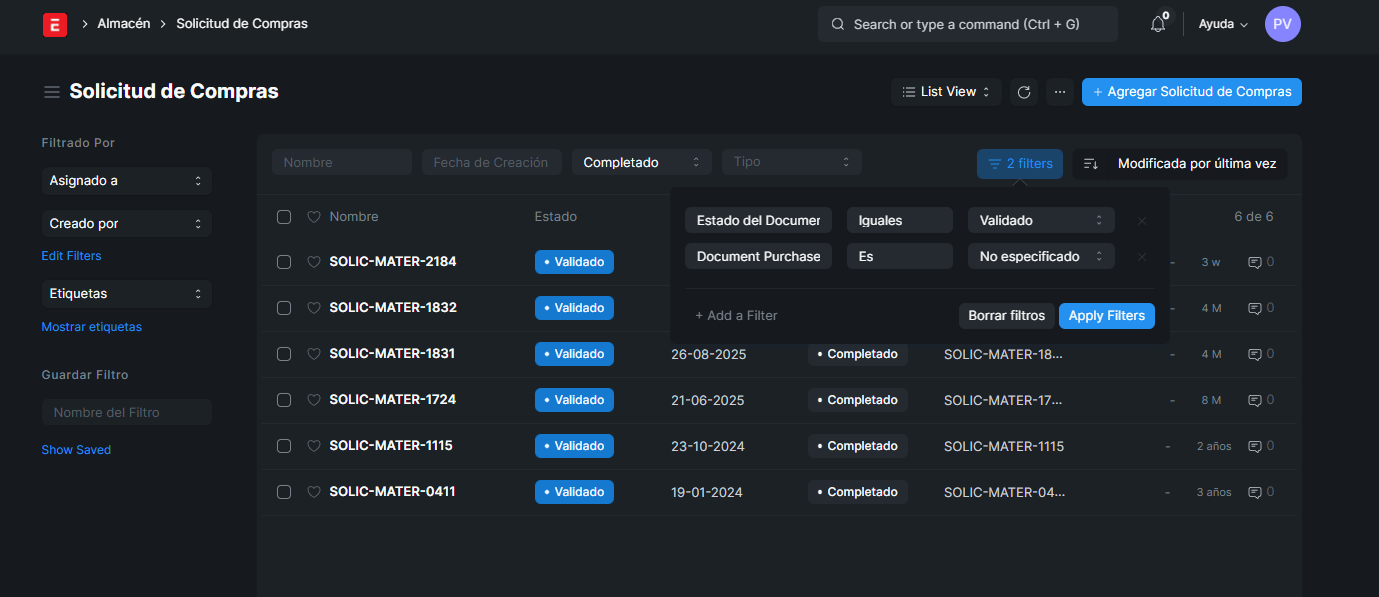The image size is (1379, 597).
Task: Open the Ayuda menu
Action: point(1223,24)
